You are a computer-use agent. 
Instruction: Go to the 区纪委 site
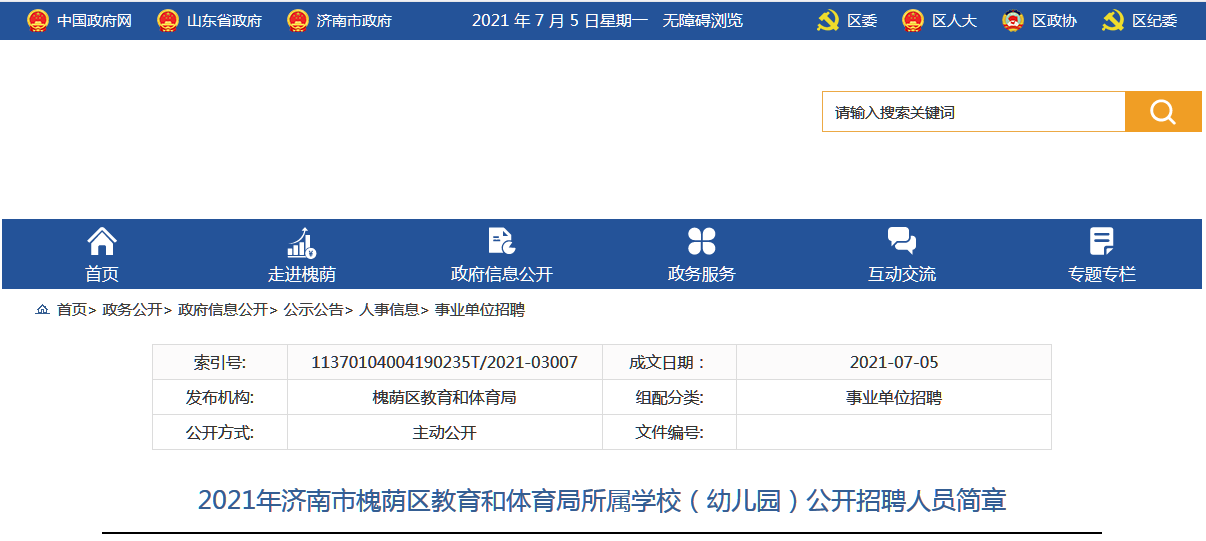click(x=1154, y=20)
